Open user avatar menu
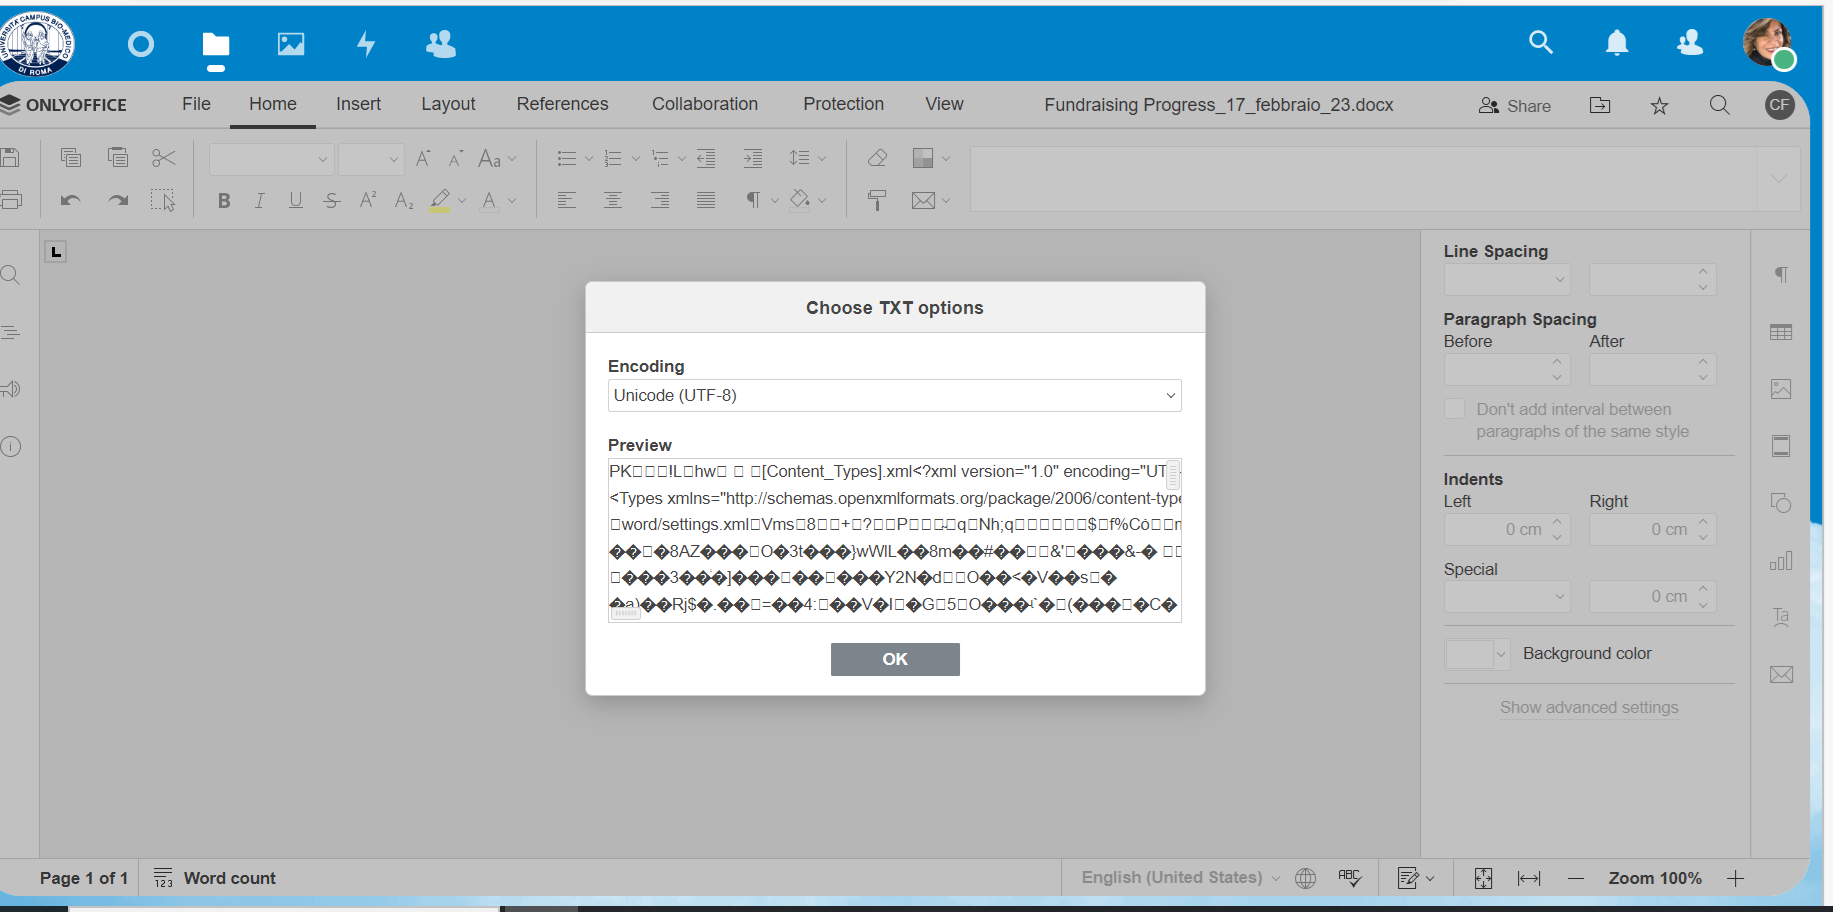This screenshot has height=912, width=1833. coord(1767,42)
